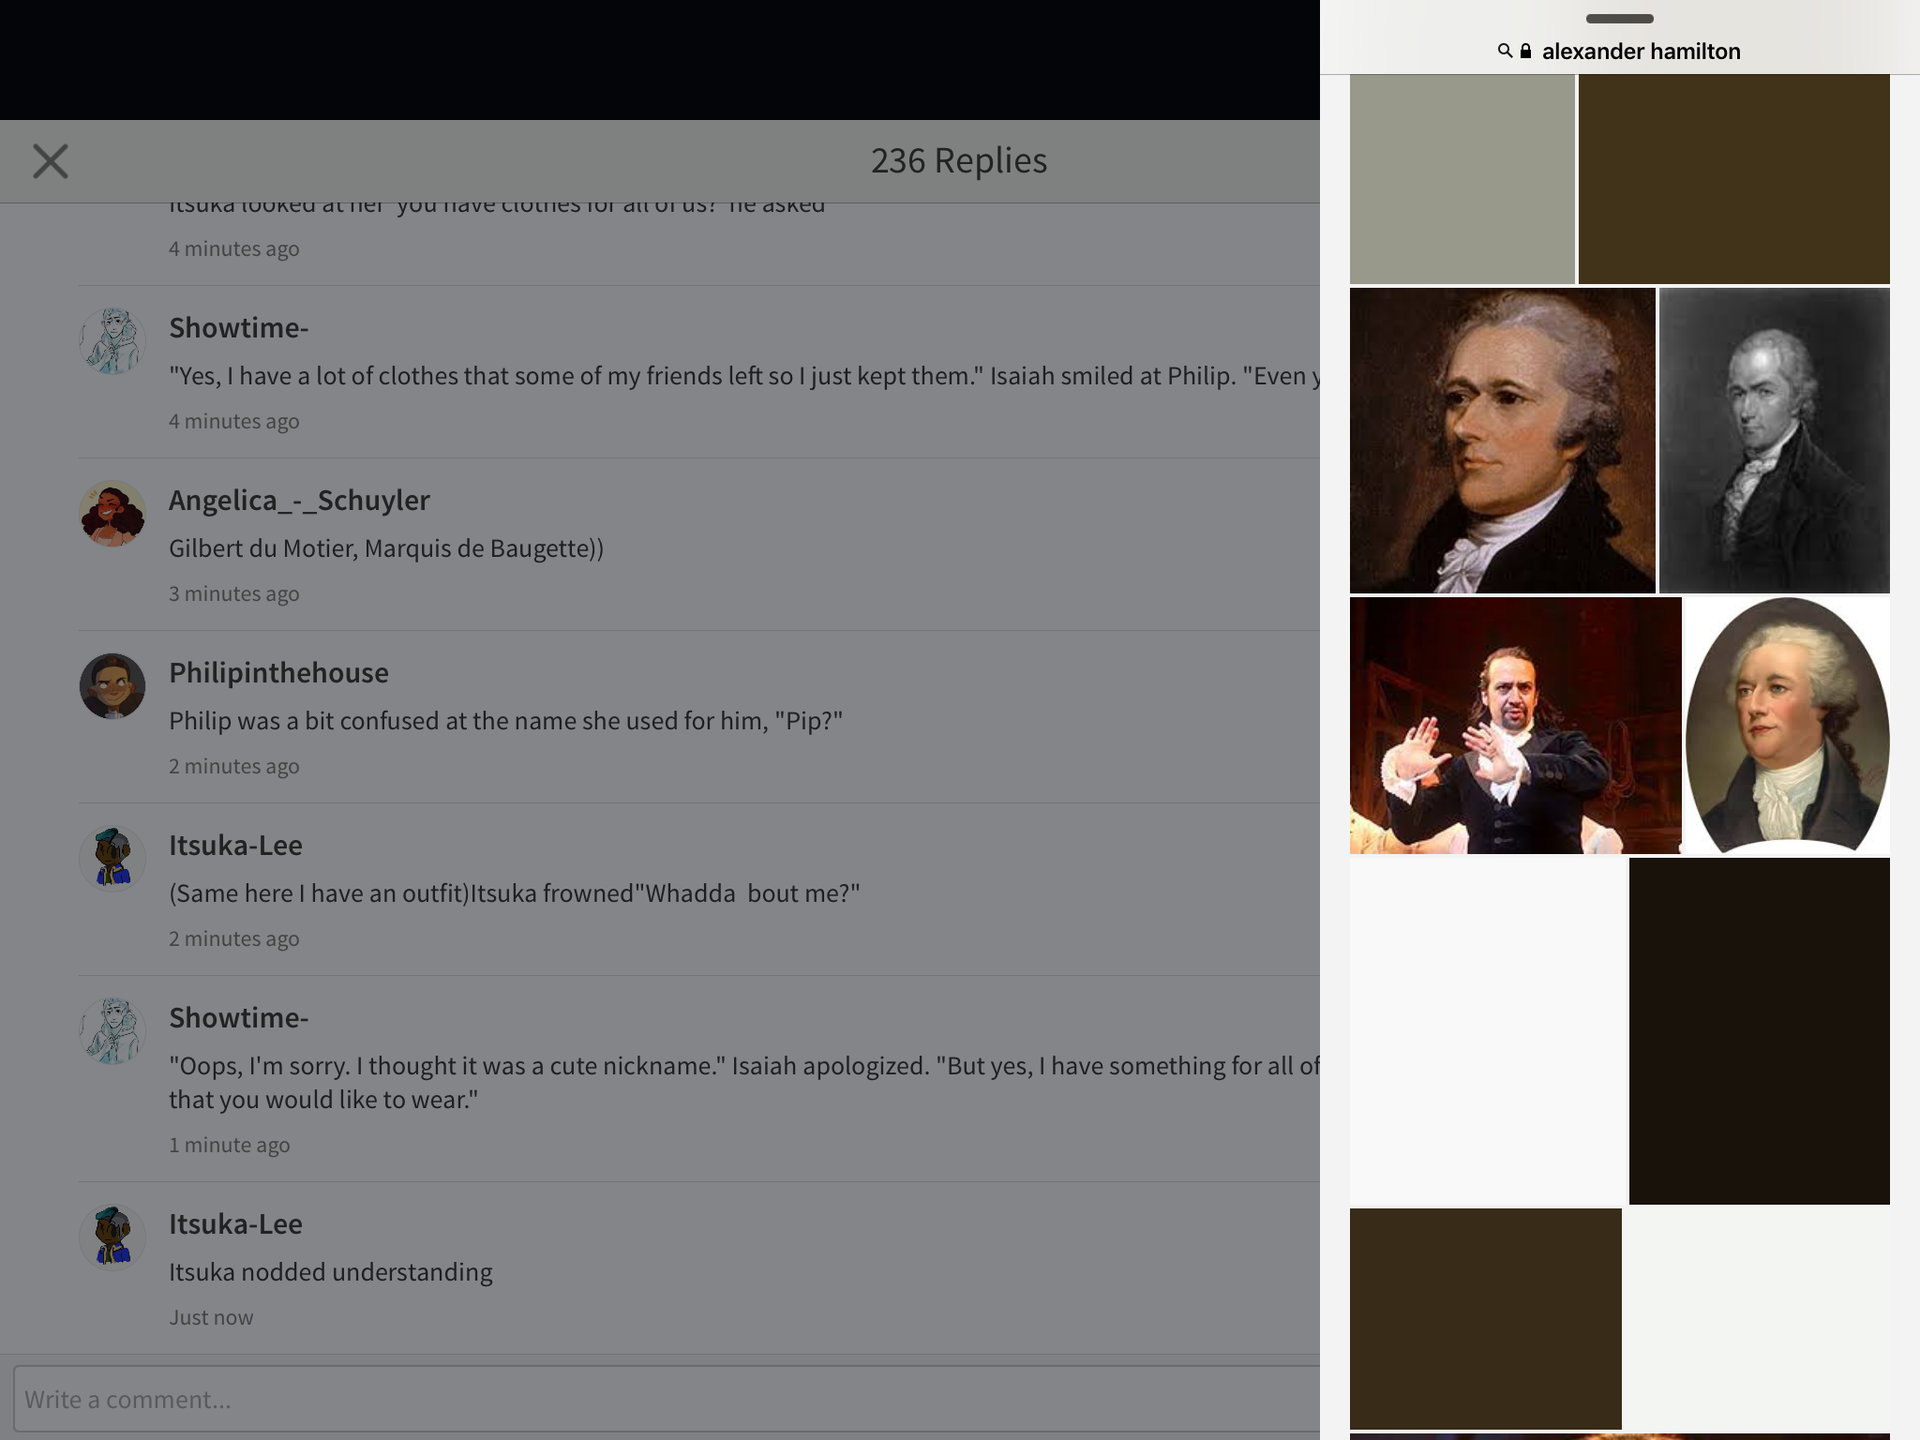Open username Philipinthehouse
This screenshot has width=1920, height=1440.
pos(279,672)
